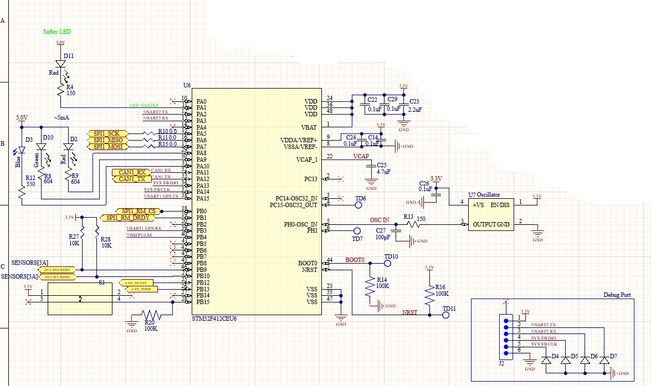Screen dimensions: 651x386
Task: Select resistor R20 100K near GND
Action: coord(151,315)
